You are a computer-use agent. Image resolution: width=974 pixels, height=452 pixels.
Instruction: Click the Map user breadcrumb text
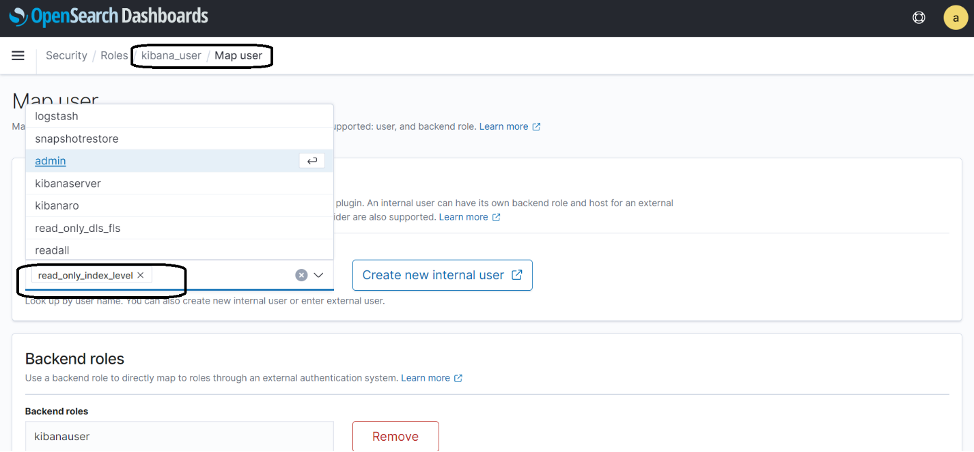click(x=239, y=55)
